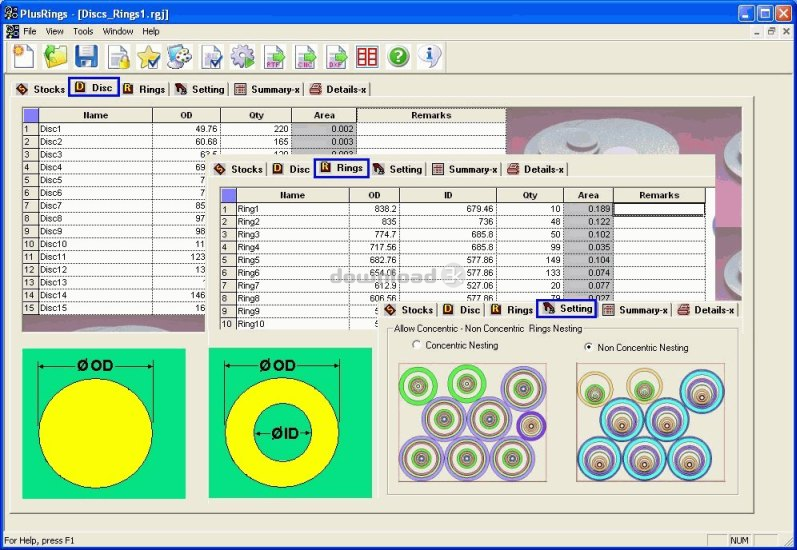
Task: Select Ring3 OD value 774.7
Action: (x=374, y=234)
